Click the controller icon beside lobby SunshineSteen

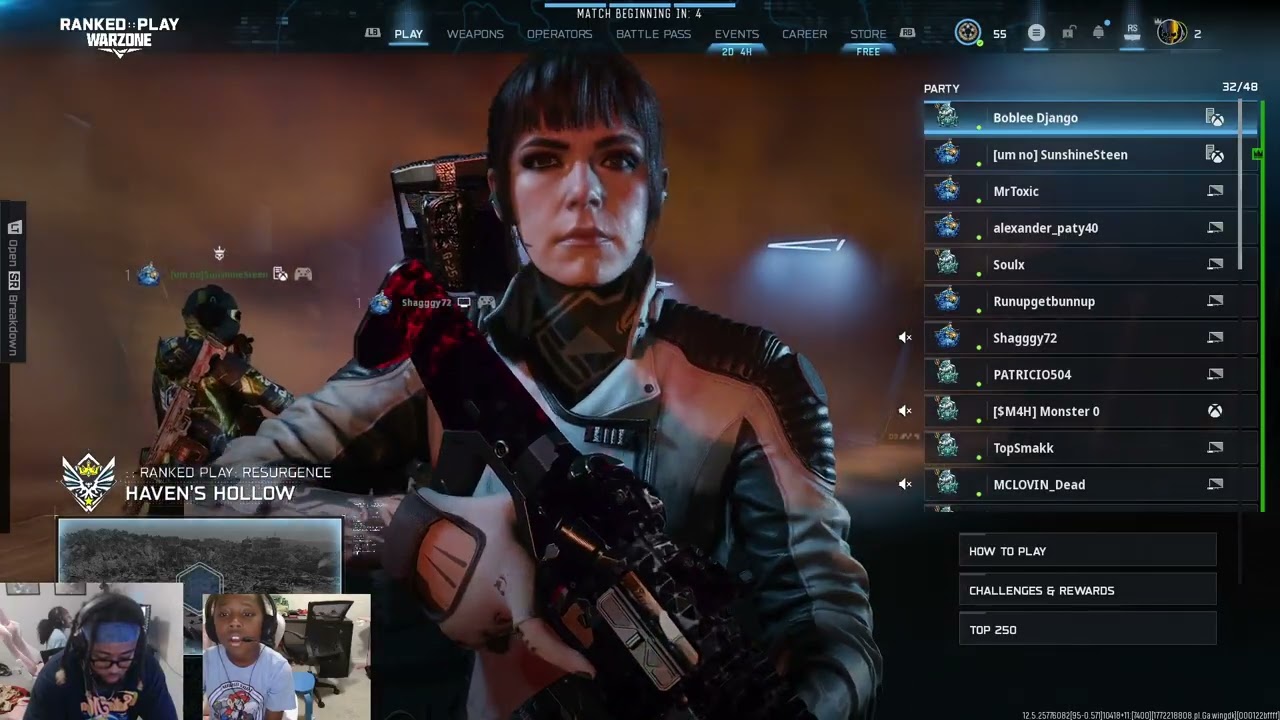coord(303,274)
